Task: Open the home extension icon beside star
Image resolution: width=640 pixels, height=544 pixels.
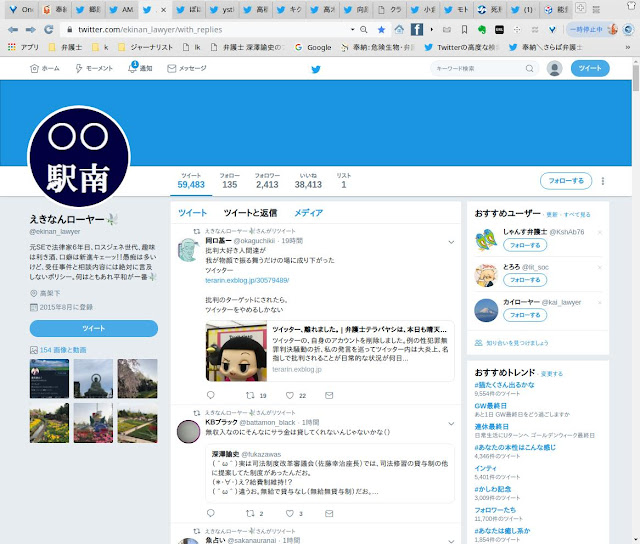Action: [x=399, y=29]
